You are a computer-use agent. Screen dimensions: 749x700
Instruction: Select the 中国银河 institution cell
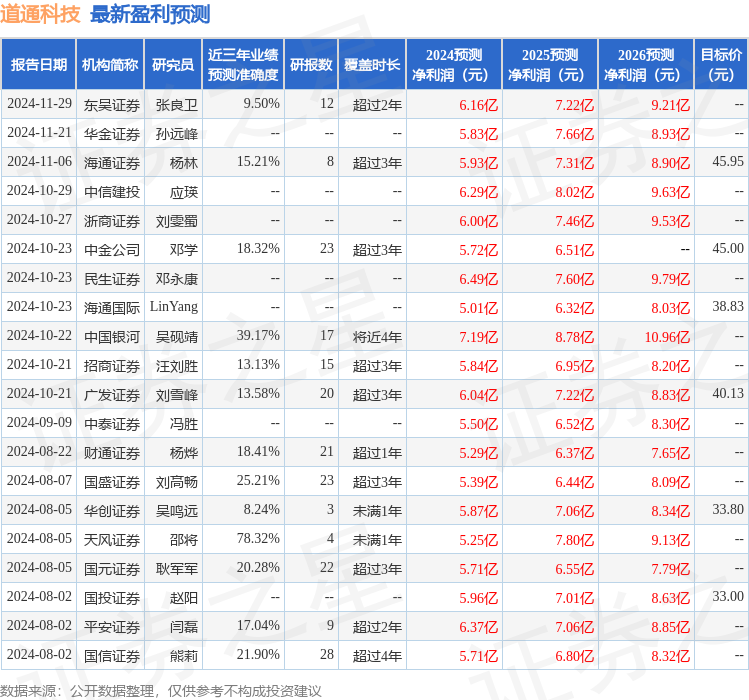click(112, 336)
